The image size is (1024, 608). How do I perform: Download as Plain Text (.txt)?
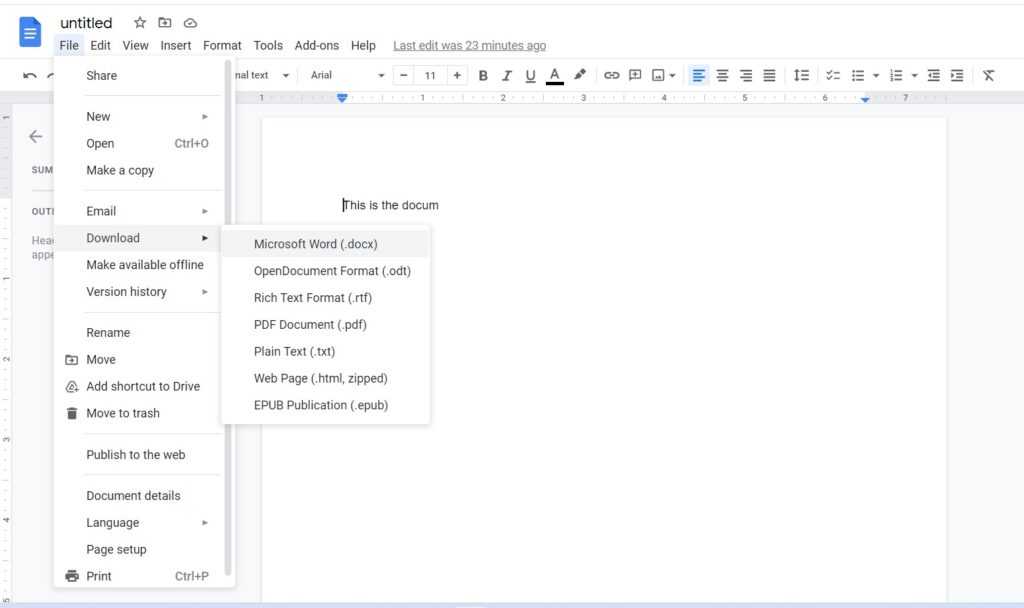point(325,351)
